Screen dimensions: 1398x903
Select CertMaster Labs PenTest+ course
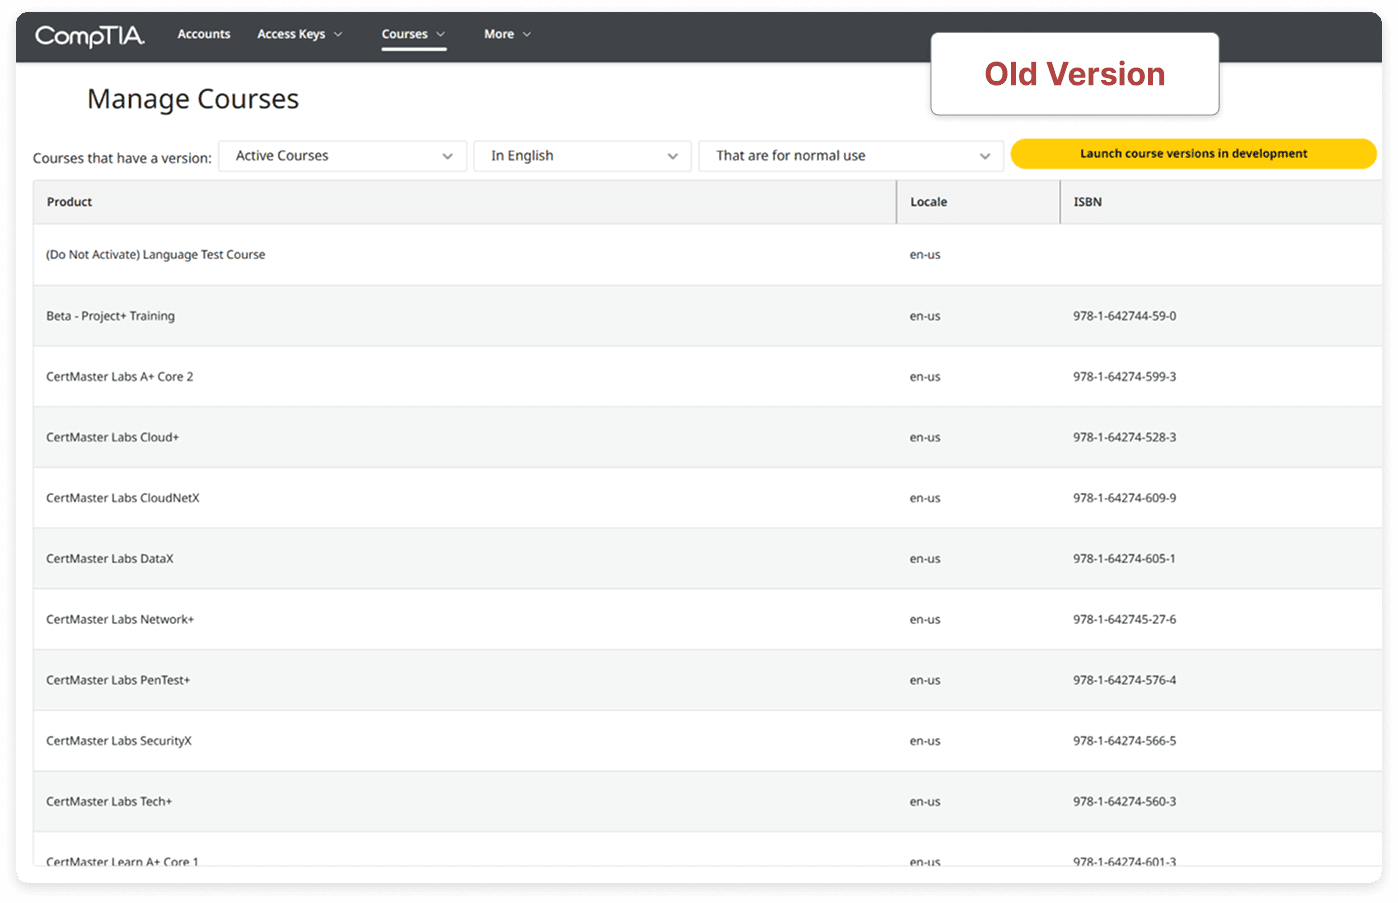(x=118, y=680)
